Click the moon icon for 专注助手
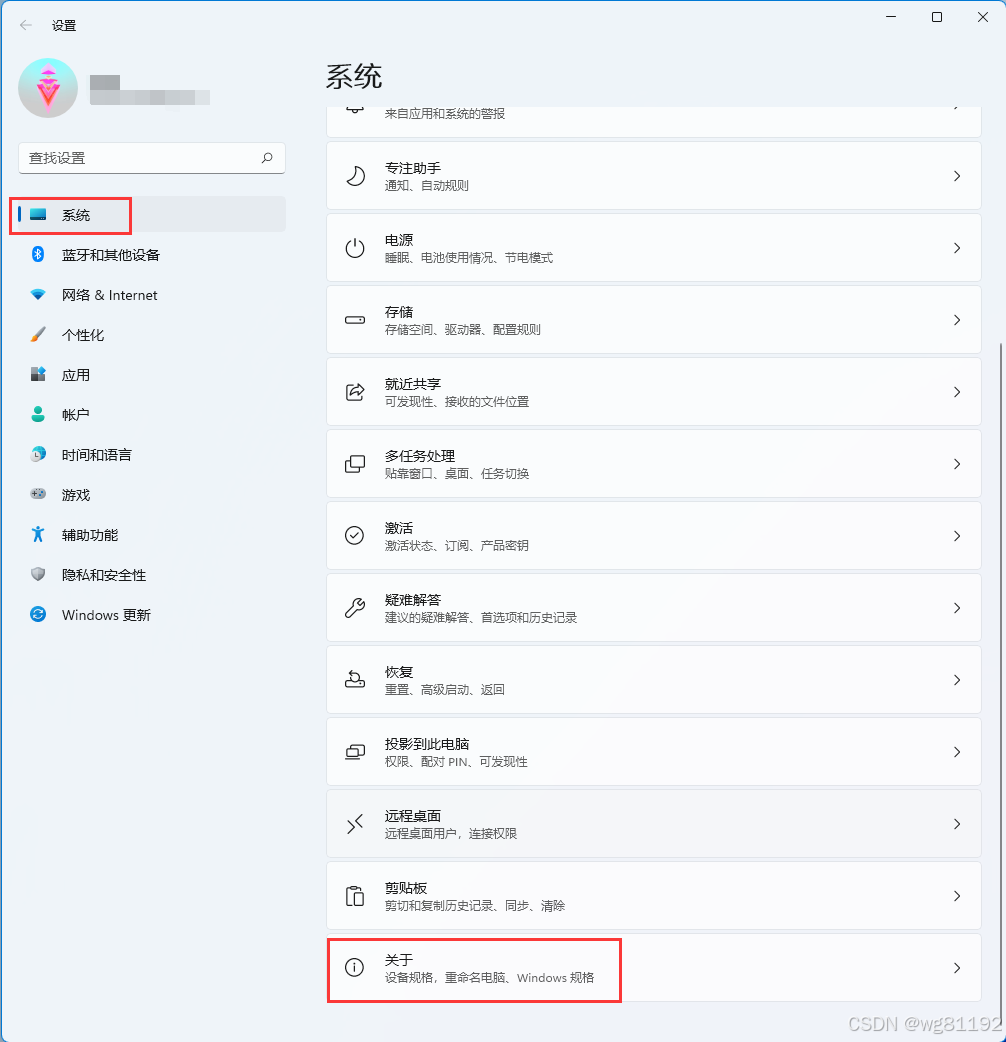 click(355, 176)
